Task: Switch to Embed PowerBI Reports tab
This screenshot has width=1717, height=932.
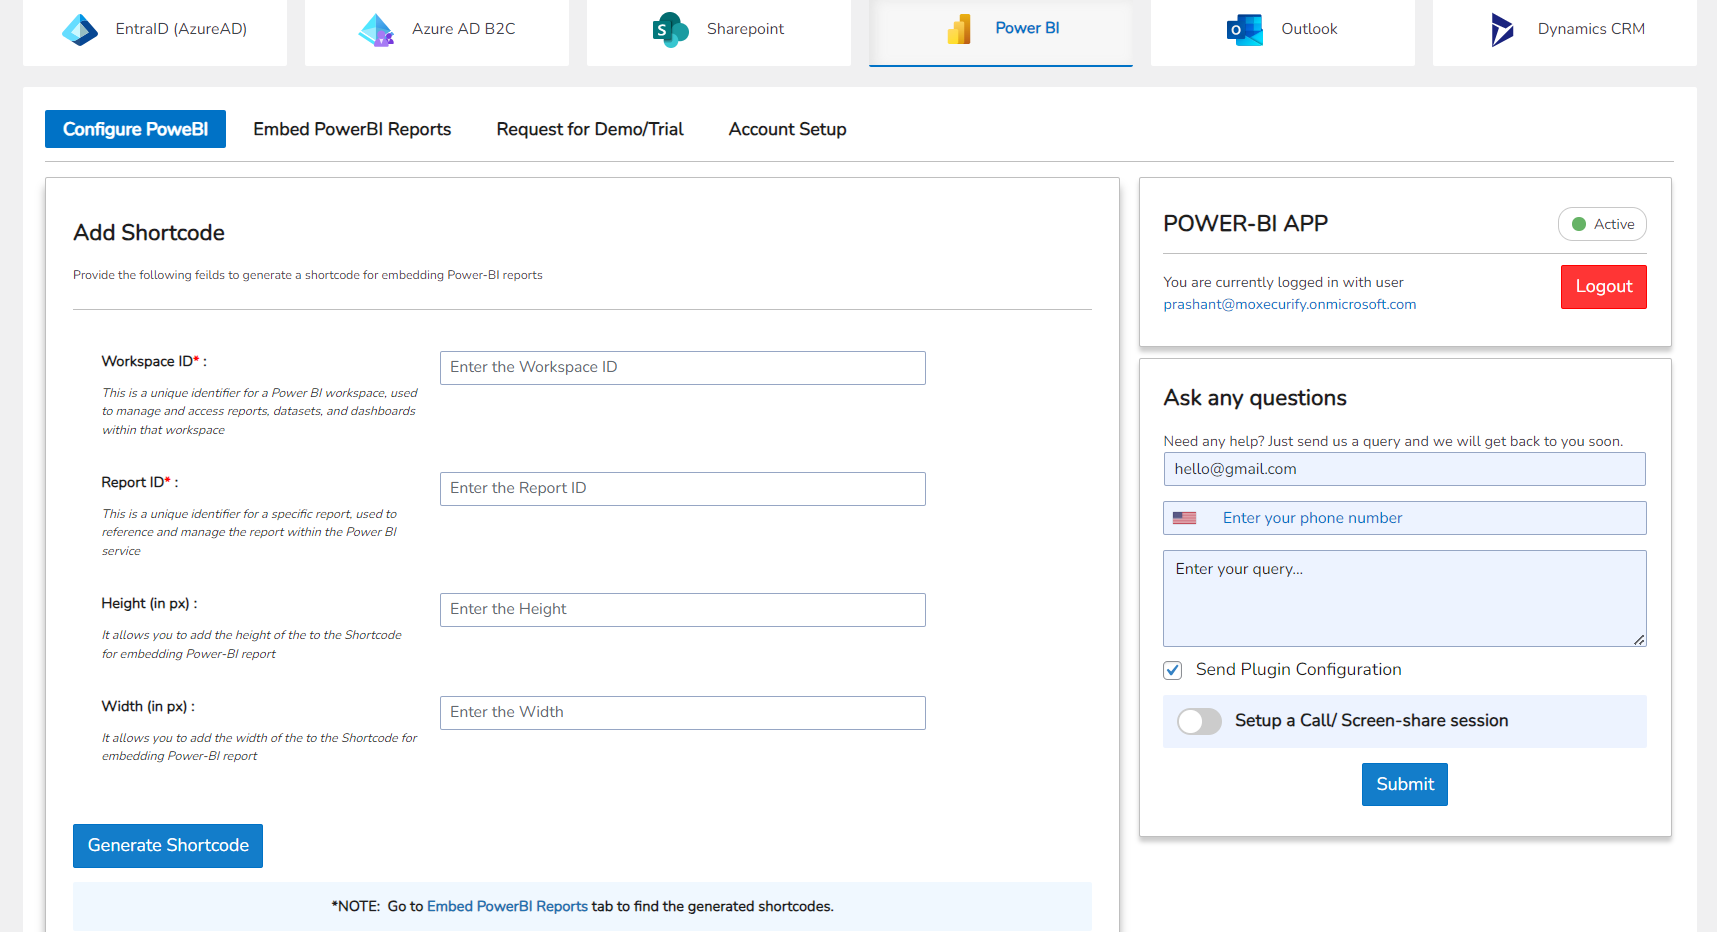Action: tap(352, 129)
